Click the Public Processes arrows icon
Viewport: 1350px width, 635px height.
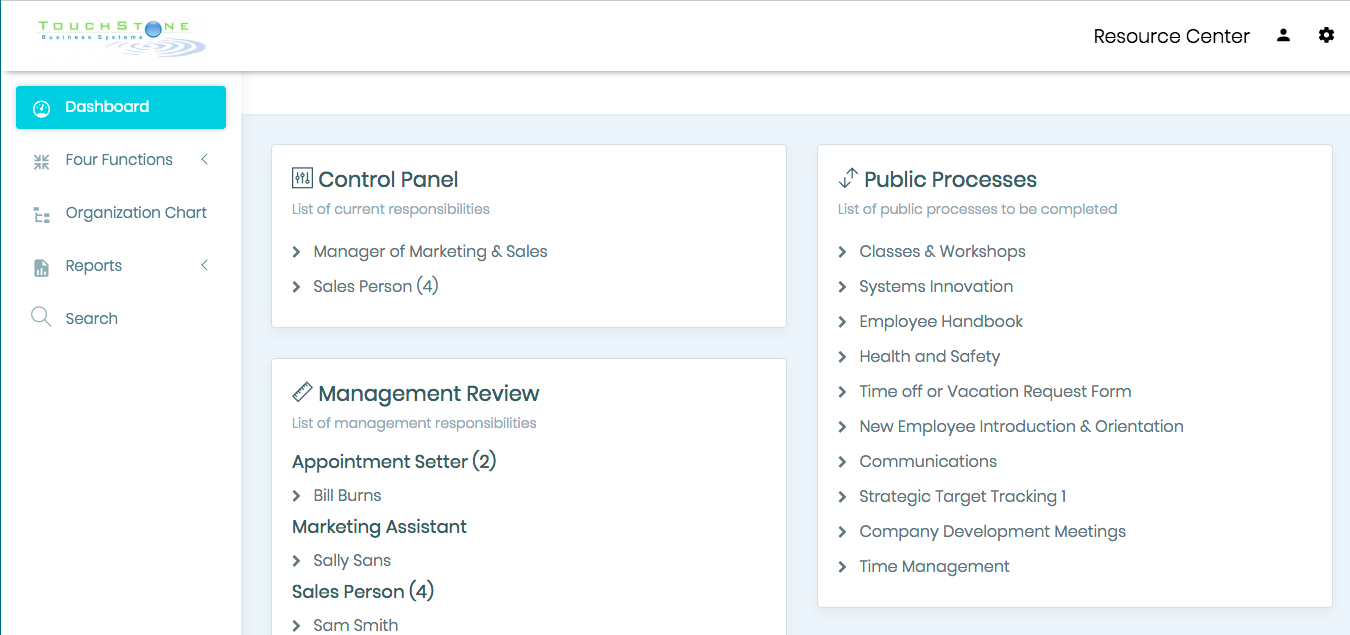point(848,178)
